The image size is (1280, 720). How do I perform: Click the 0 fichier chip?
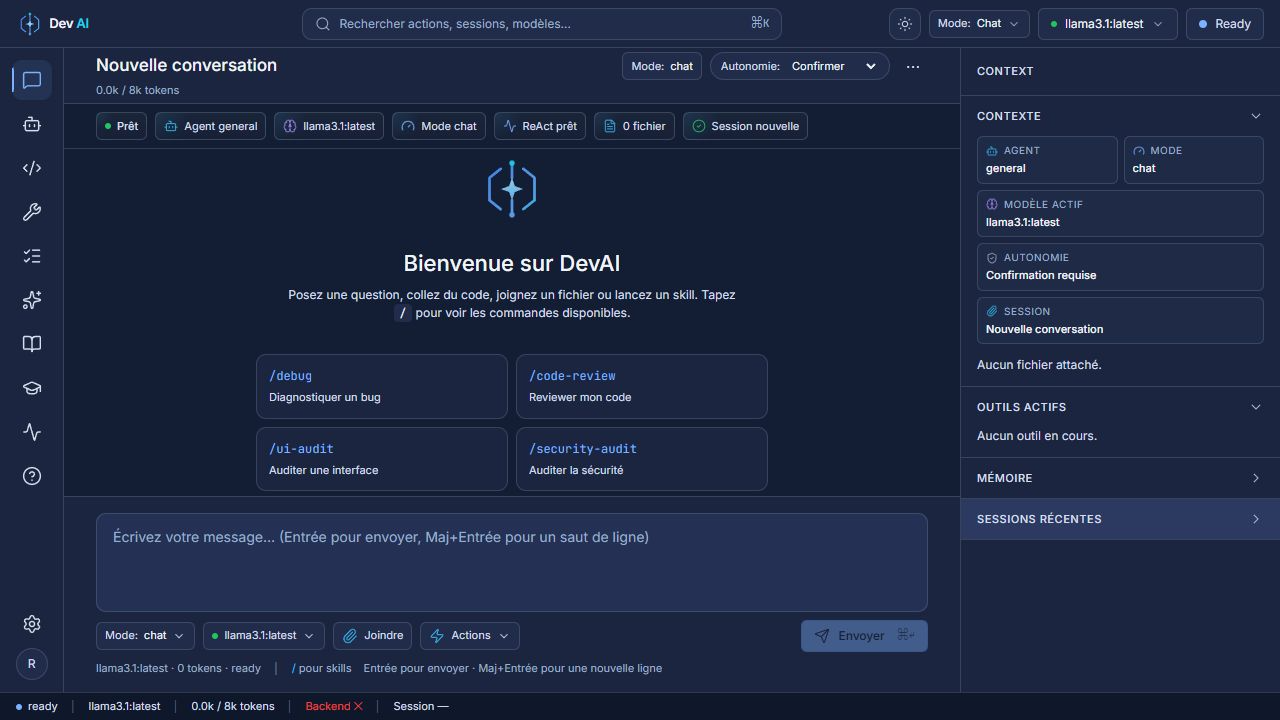click(x=634, y=126)
